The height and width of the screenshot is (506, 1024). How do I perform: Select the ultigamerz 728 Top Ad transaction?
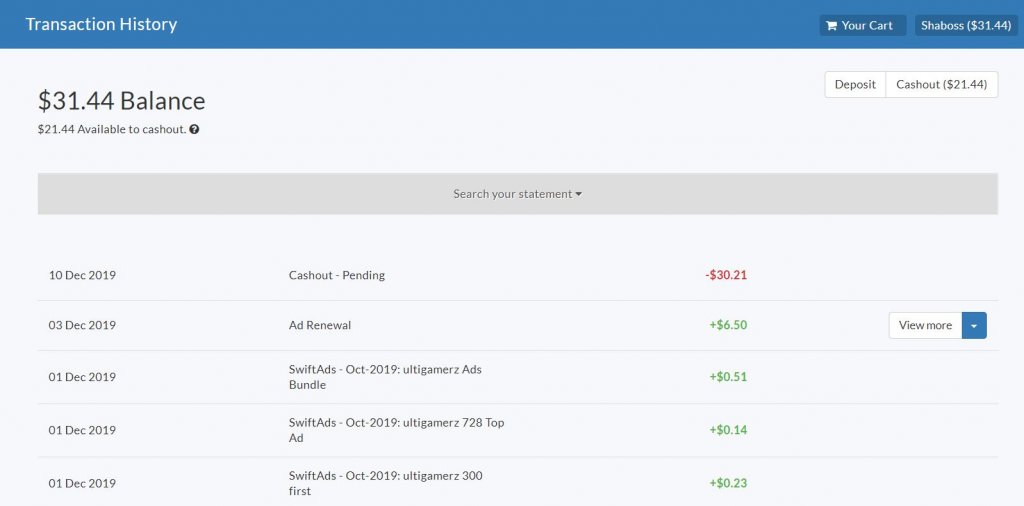[396, 430]
